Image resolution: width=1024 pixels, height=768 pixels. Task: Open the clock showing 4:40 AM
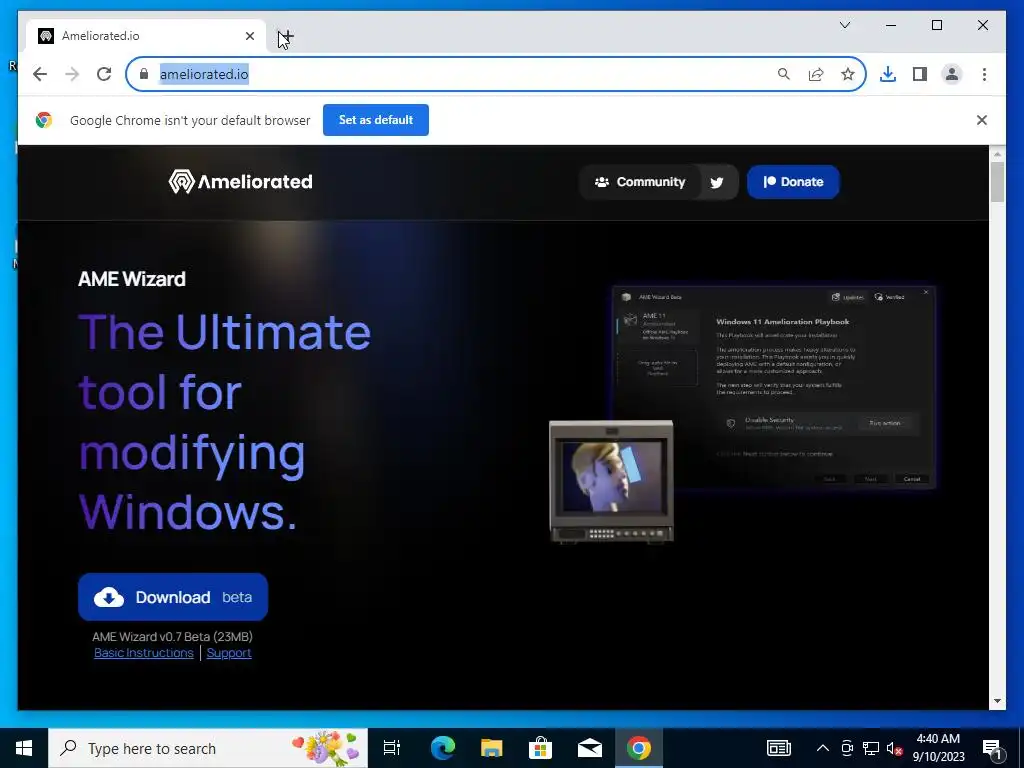point(938,748)
